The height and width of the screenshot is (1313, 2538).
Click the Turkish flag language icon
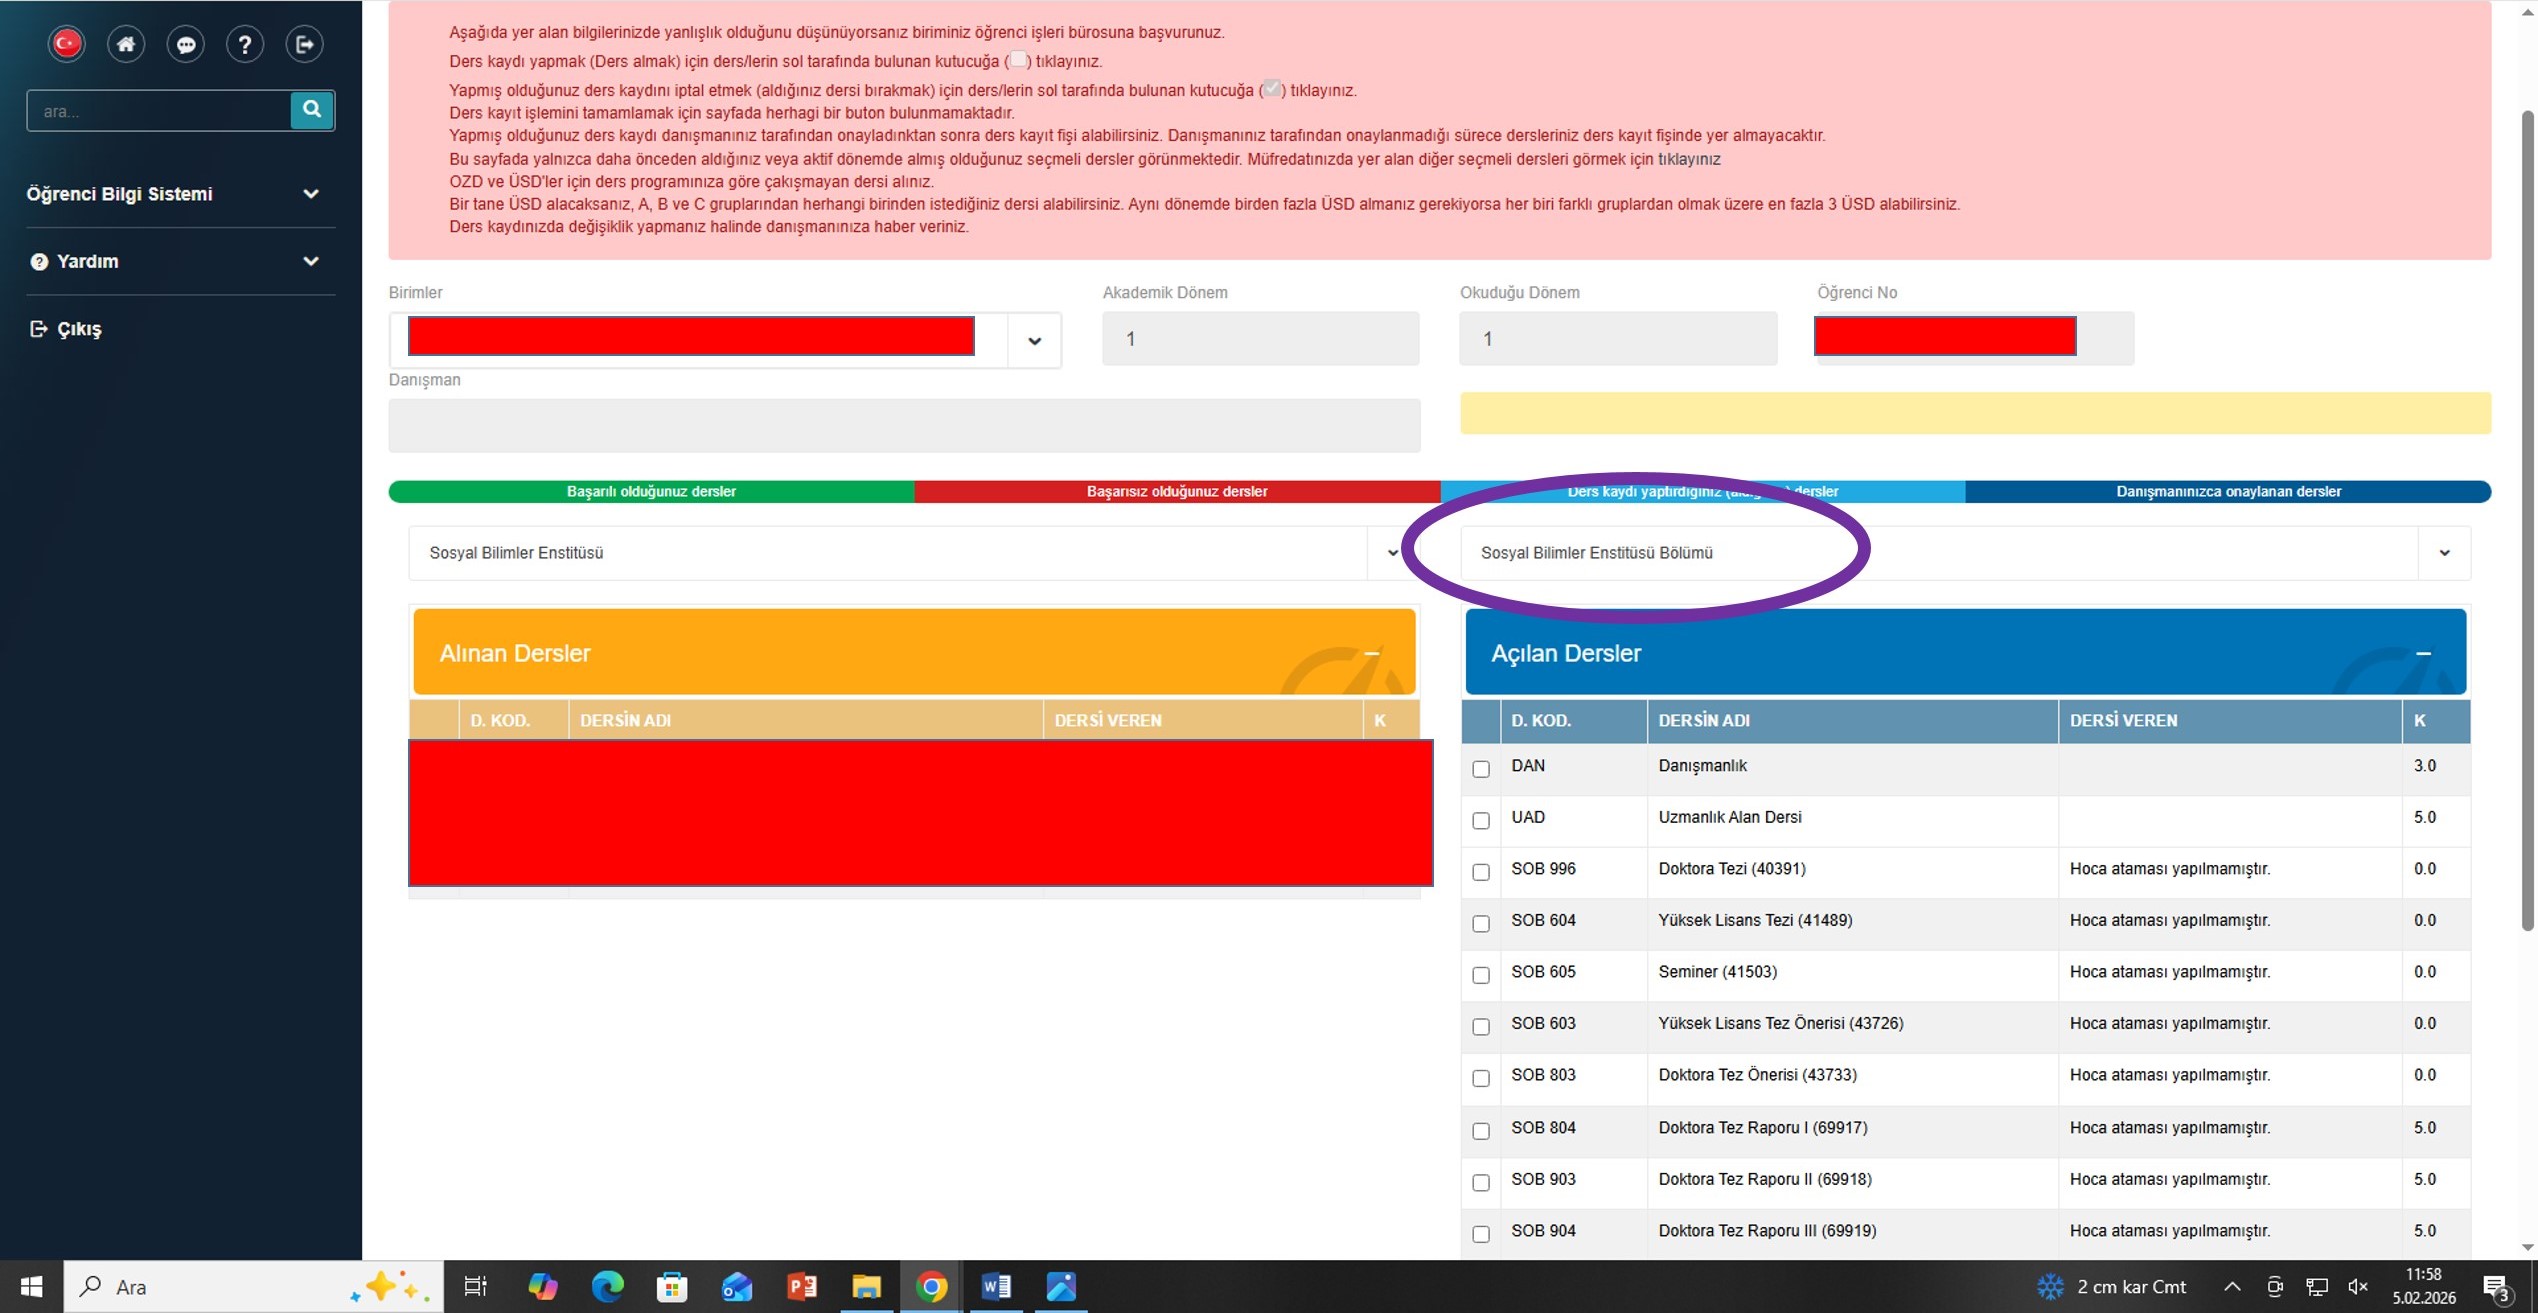tap(66, 44)
